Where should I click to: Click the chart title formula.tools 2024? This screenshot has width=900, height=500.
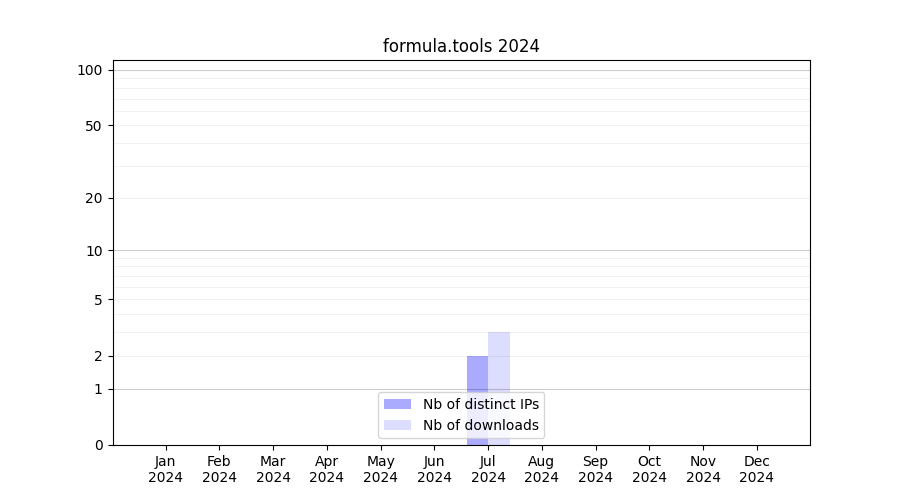coord(461,46)
